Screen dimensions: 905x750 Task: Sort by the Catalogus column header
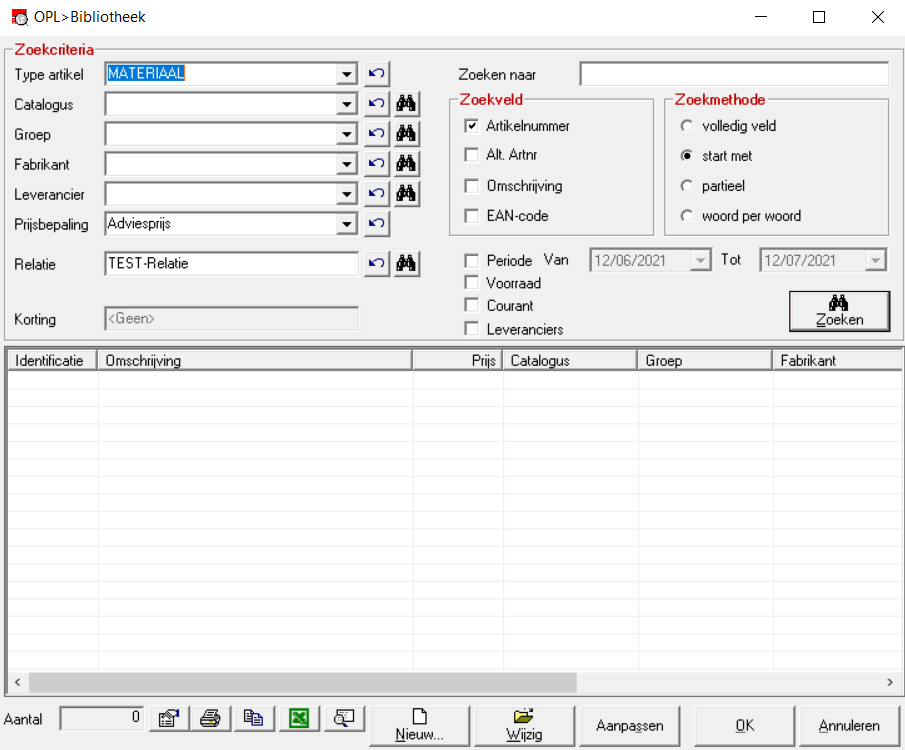(570, 361)
